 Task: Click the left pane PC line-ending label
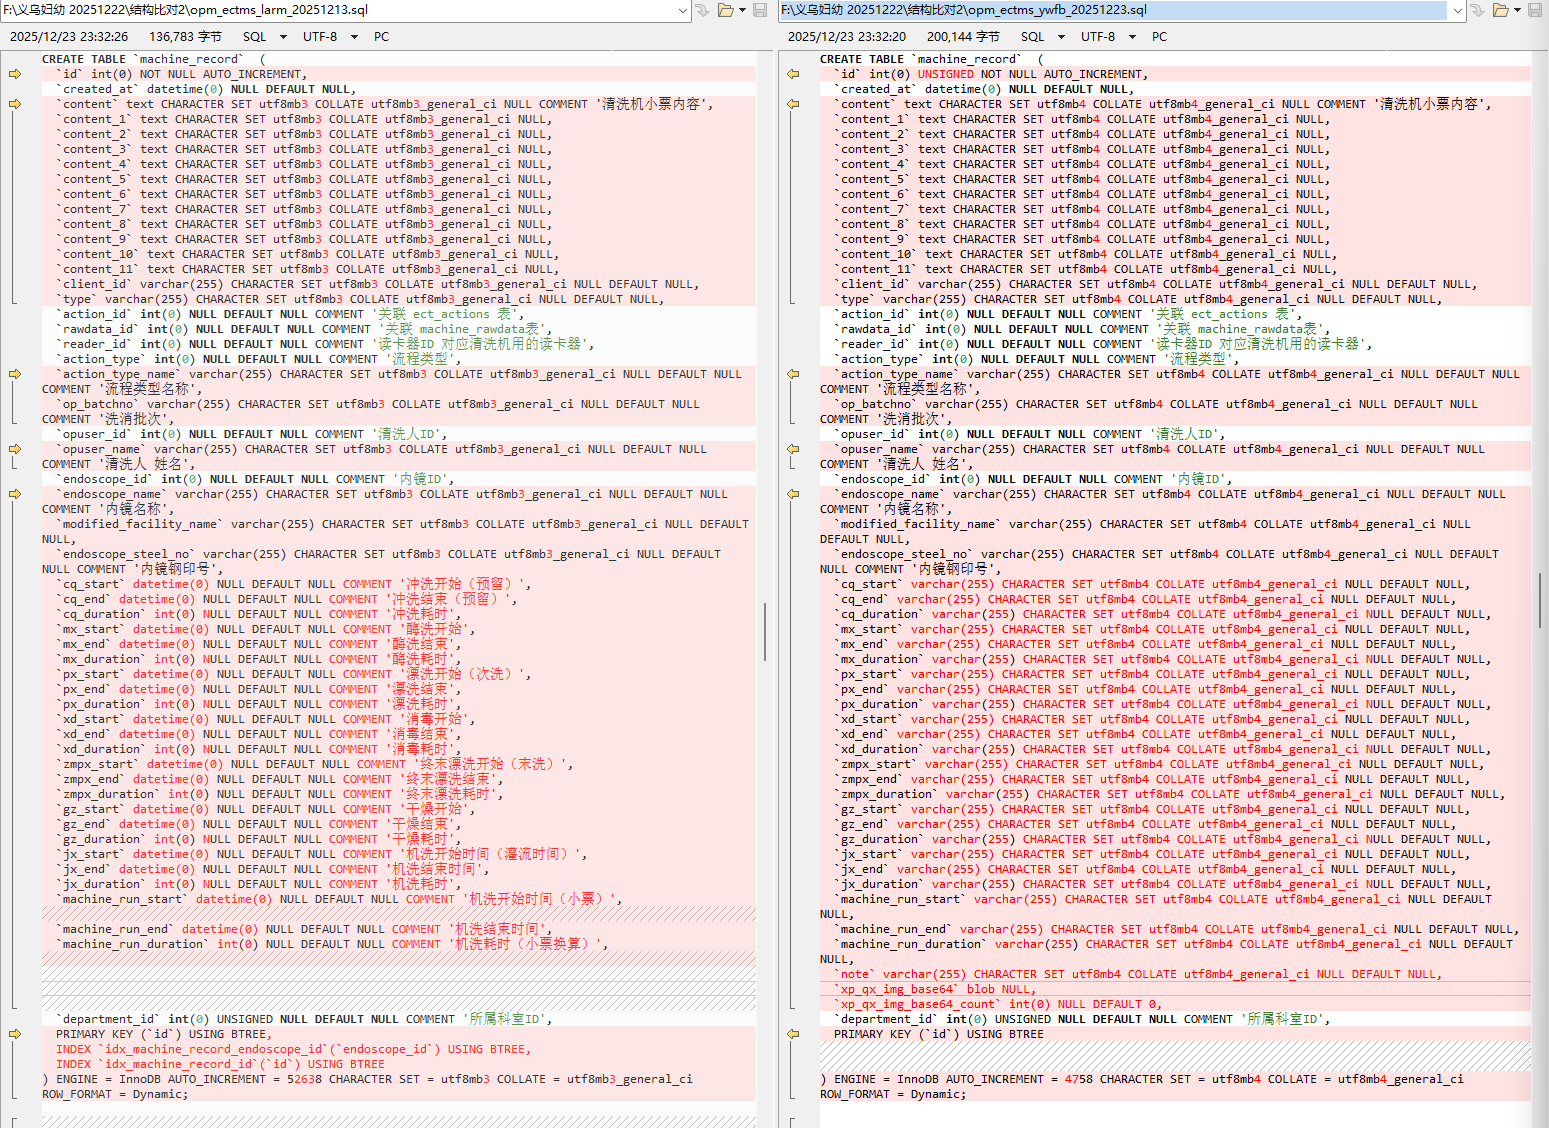point(381,37)
